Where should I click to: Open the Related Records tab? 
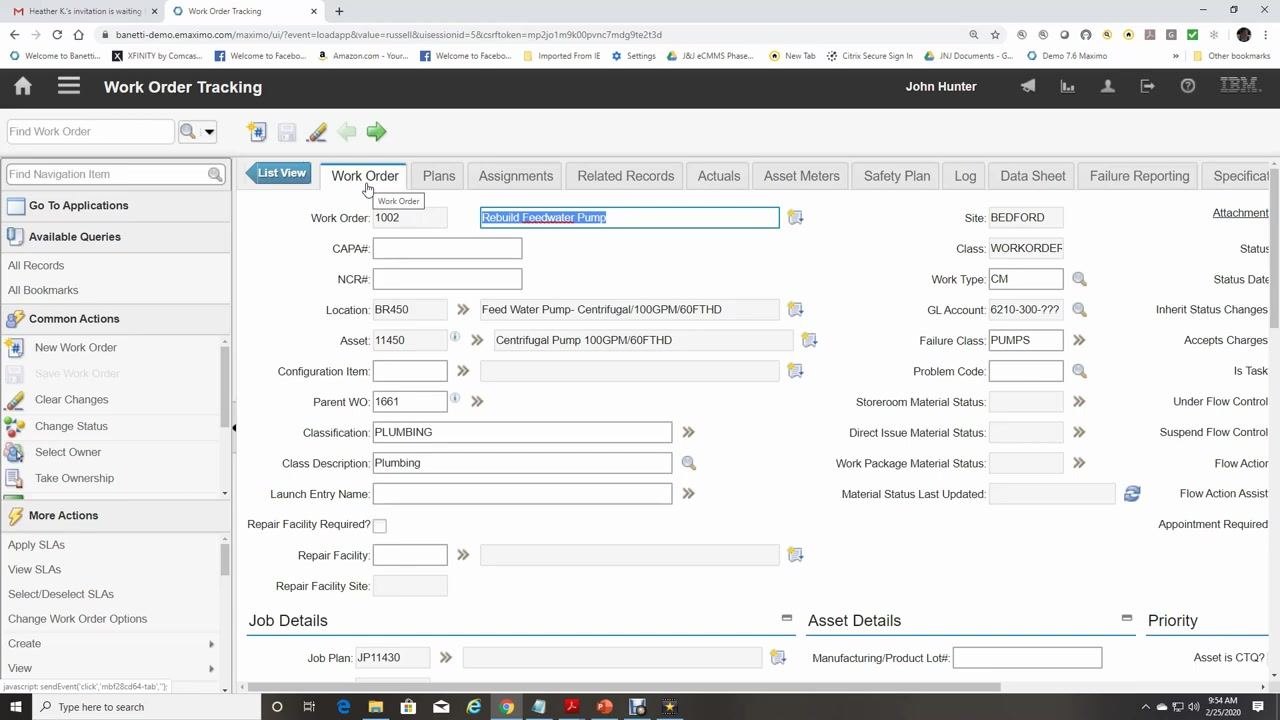click(626, 176)
